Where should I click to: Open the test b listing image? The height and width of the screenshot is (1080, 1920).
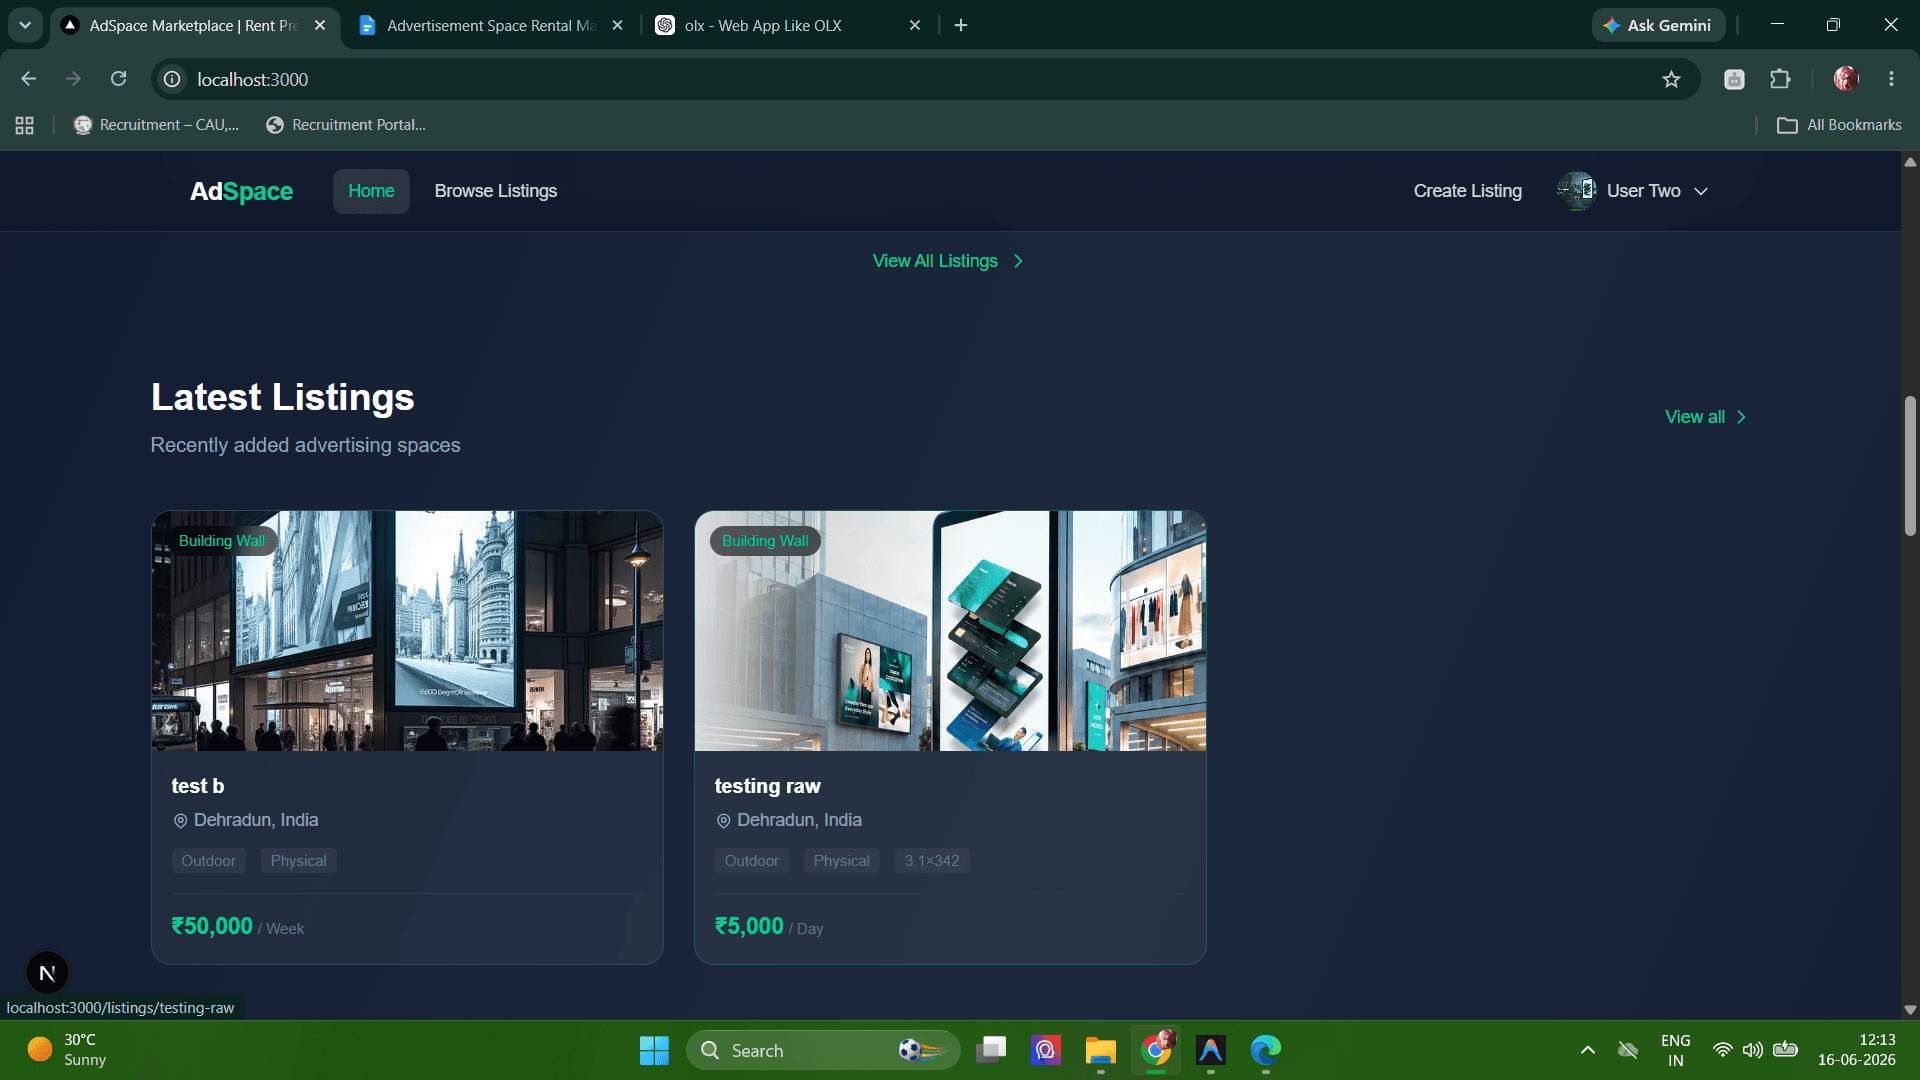coord(407,631)
